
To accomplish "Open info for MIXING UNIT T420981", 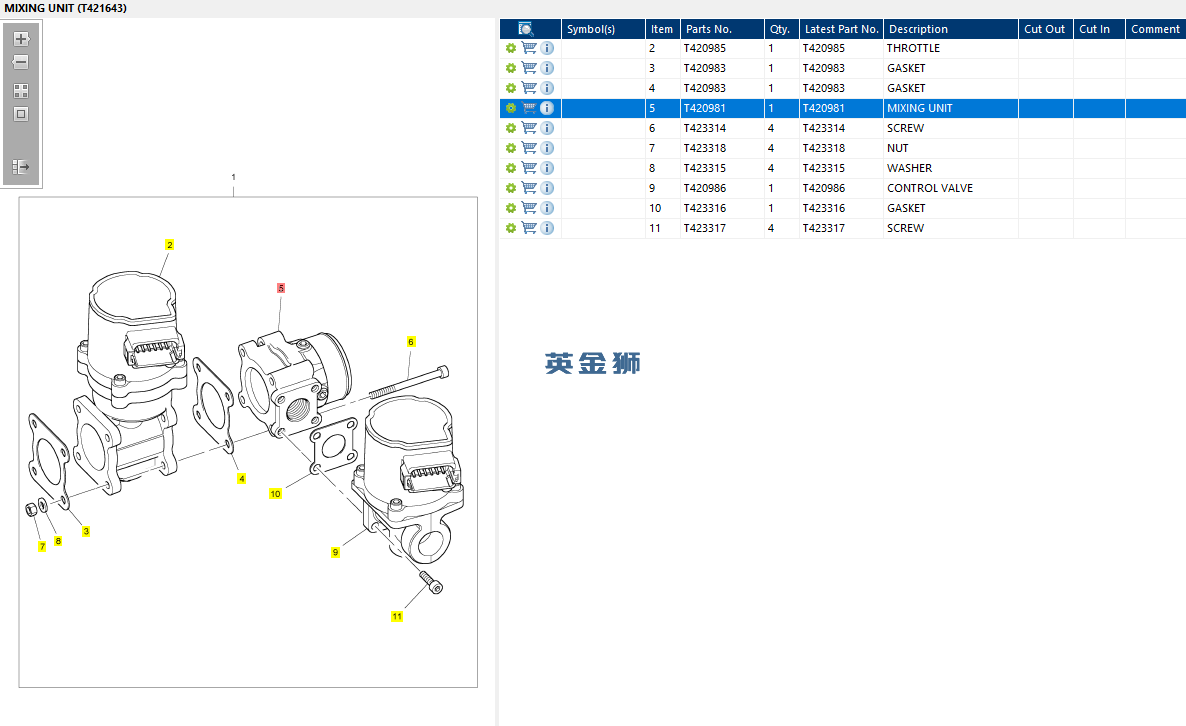I will 547,108.
